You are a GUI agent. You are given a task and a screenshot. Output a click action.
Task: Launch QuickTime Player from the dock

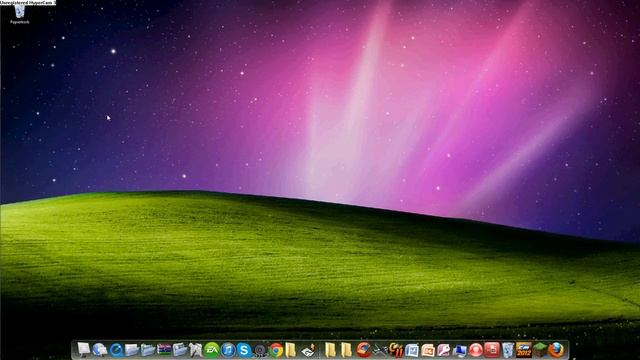pyautogui.click(x=116, y=350)
